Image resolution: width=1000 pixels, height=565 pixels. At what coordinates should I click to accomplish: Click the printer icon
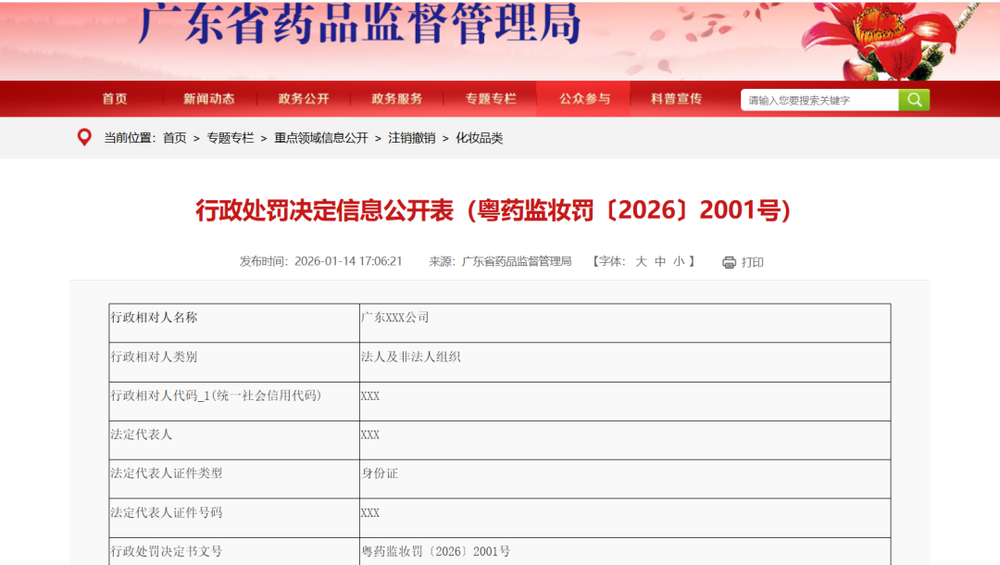click(729, 262)
